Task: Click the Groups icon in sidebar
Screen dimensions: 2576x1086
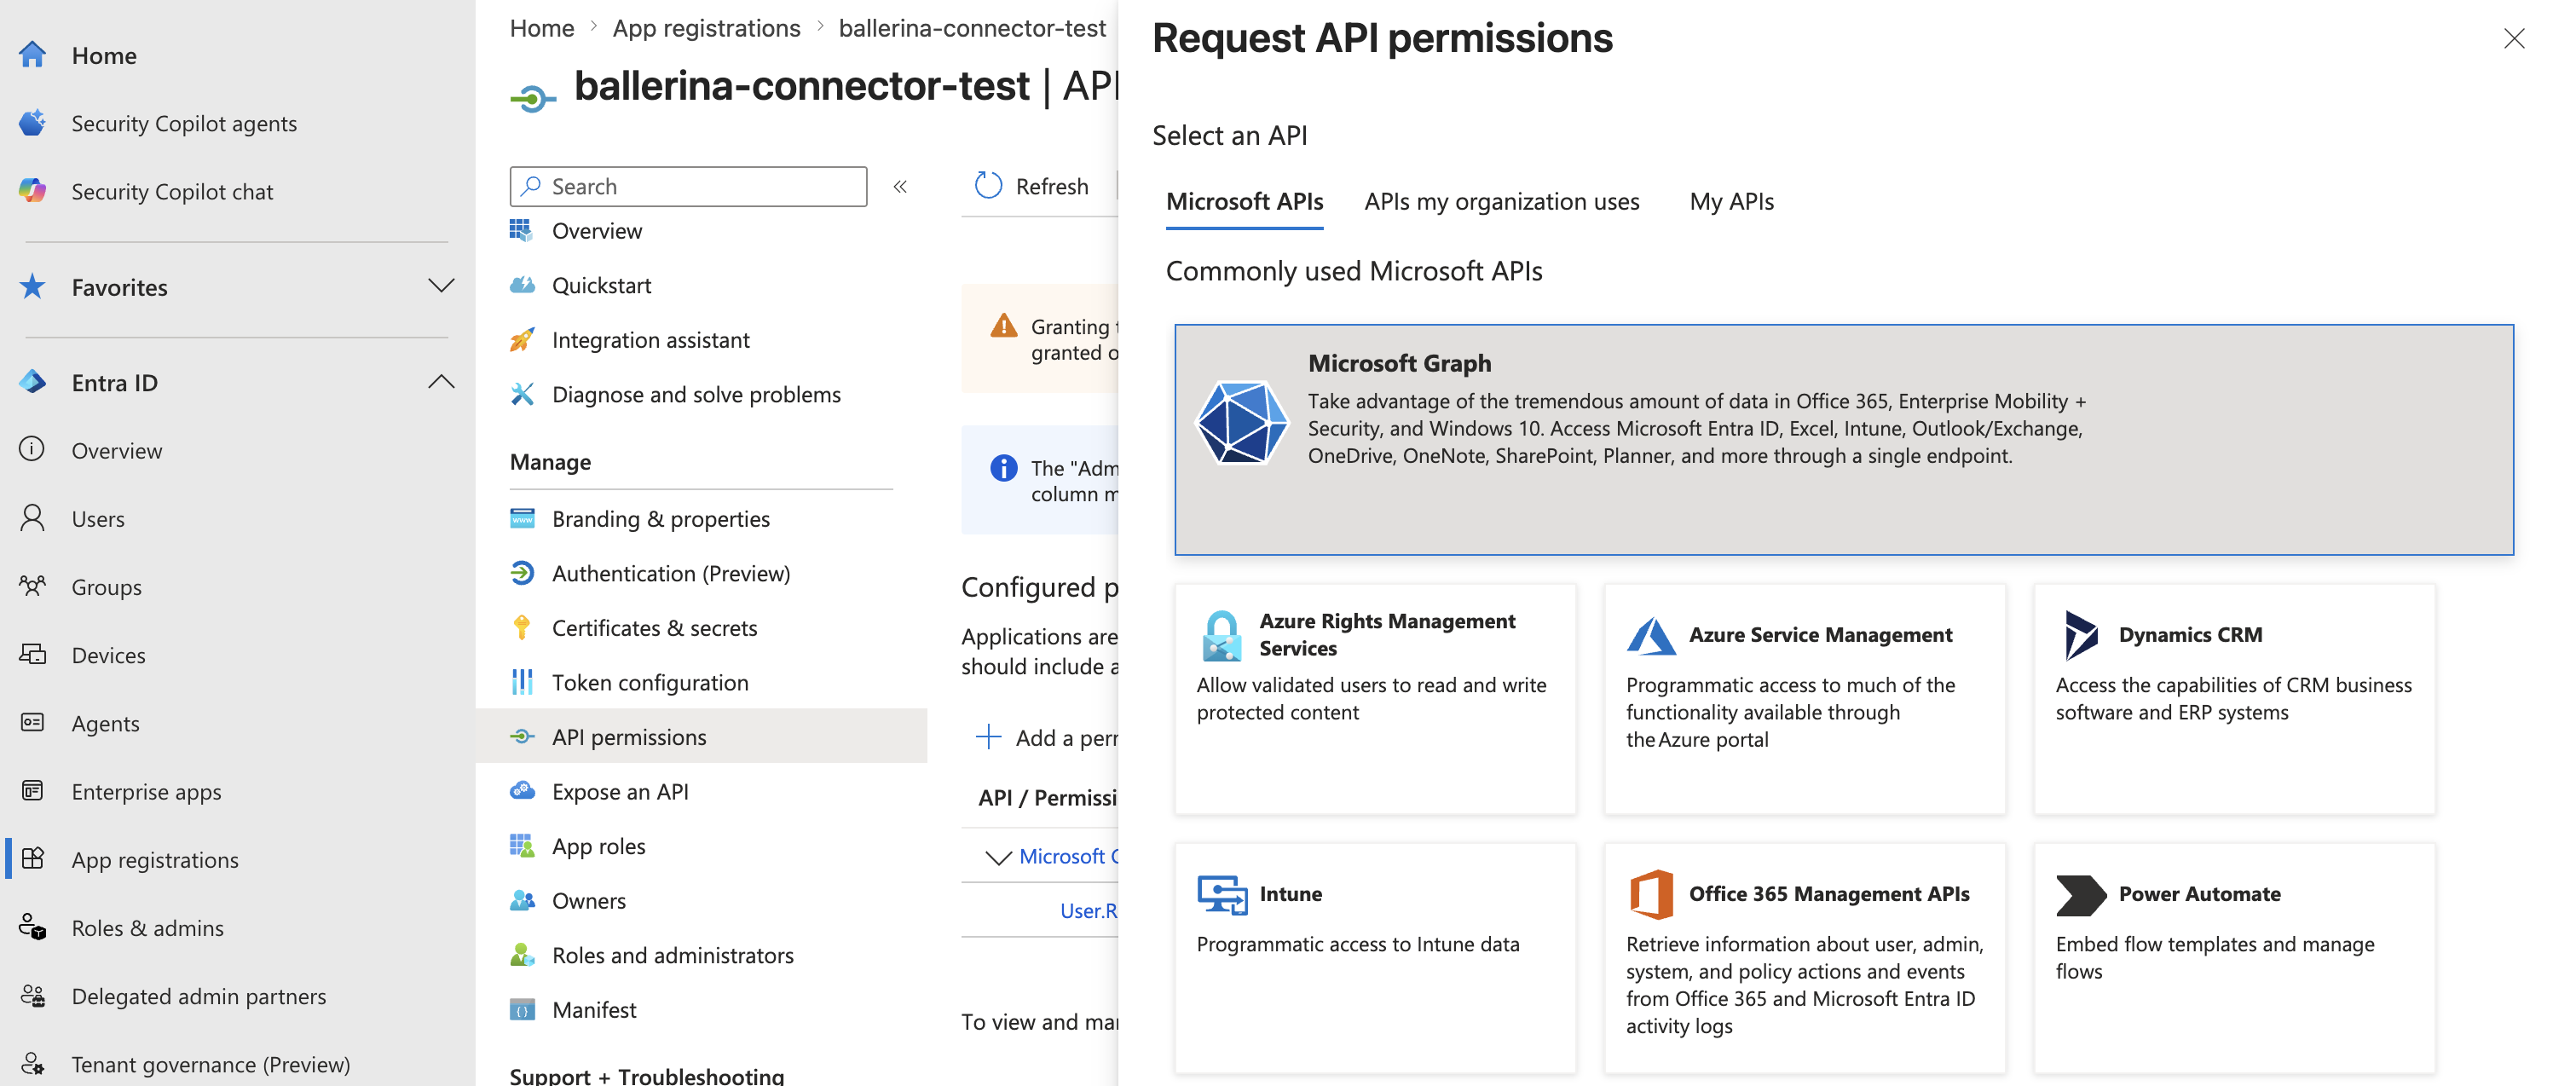Action: coord(32,586)
